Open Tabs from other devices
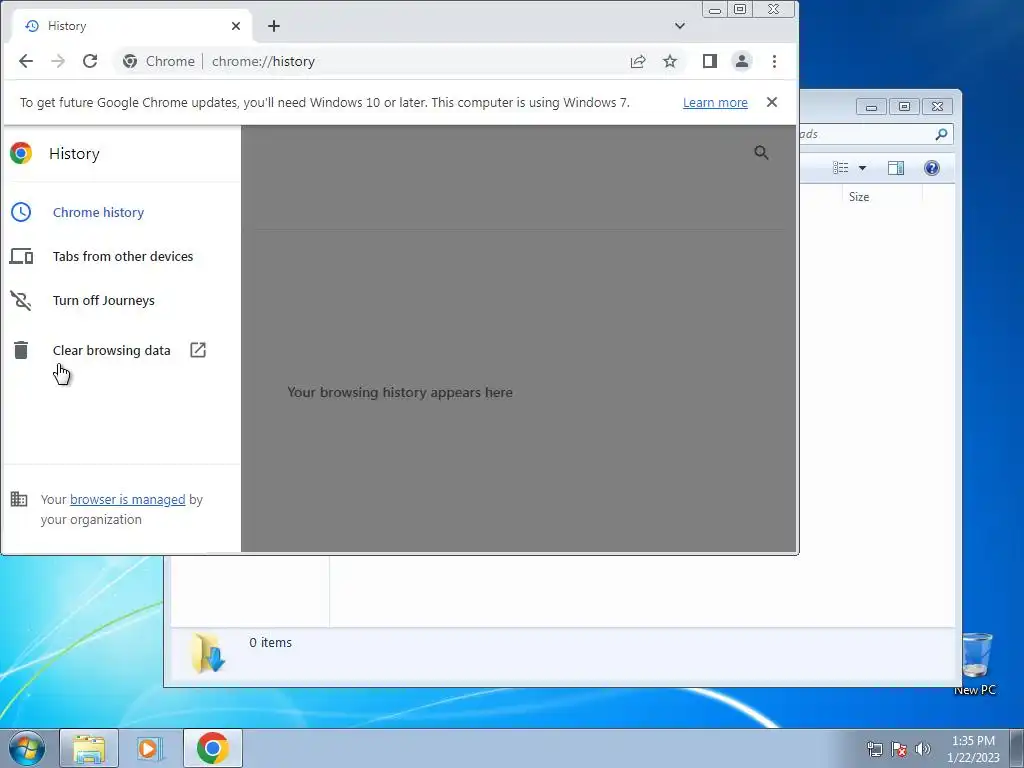1024x768 pixels. tap(123, 256)
